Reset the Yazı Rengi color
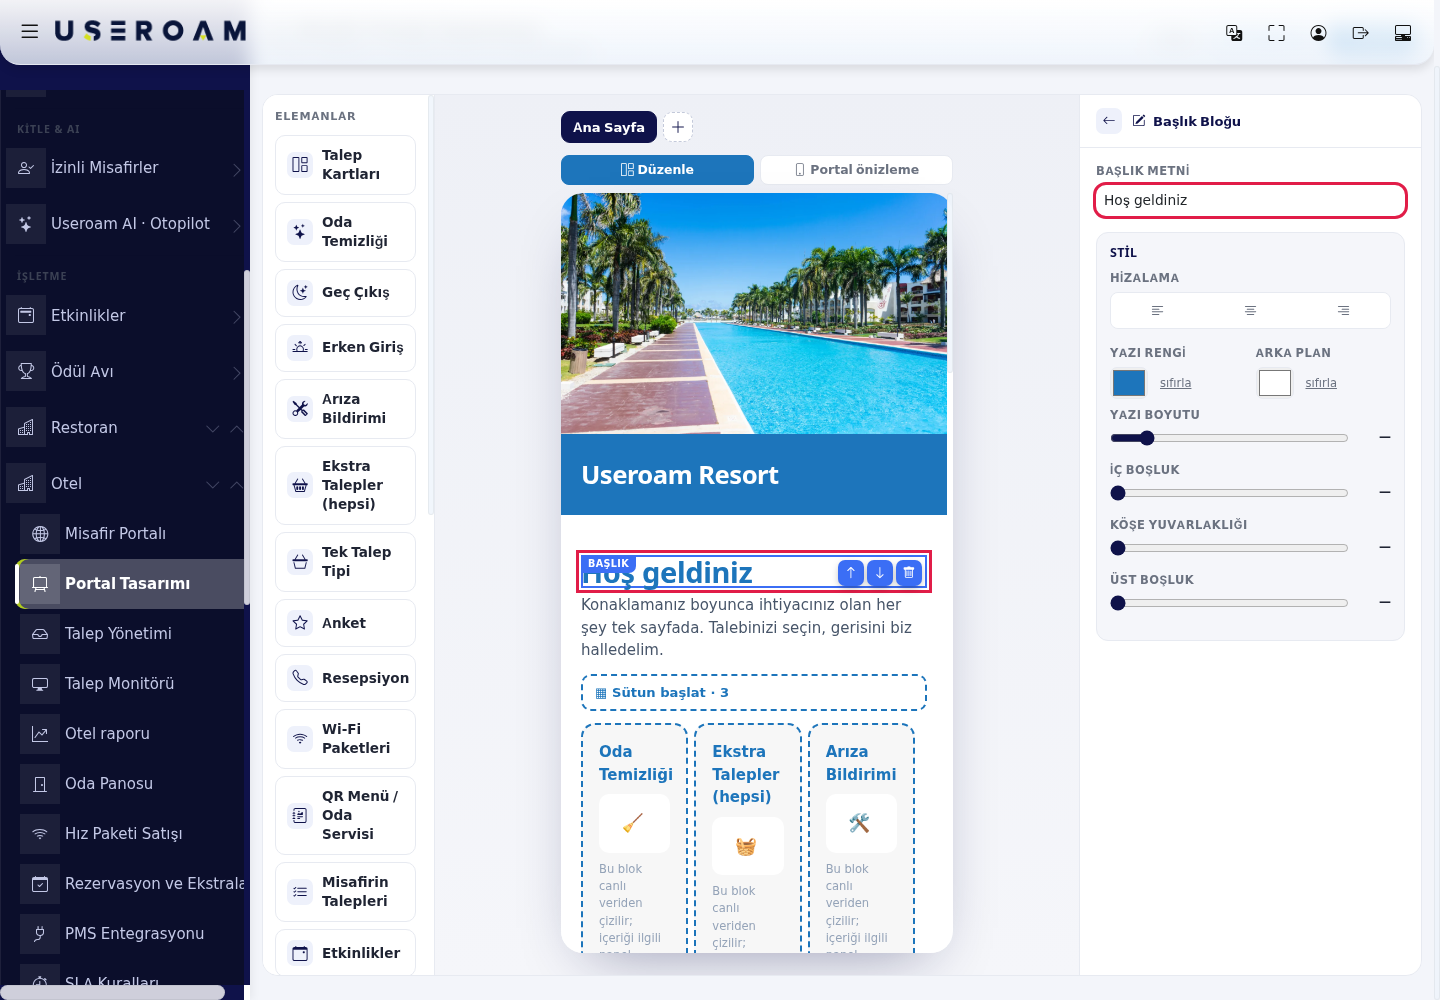The width and height of the screenshot is (1440, 1000). pyautogui.click(x=1175, y=383)
